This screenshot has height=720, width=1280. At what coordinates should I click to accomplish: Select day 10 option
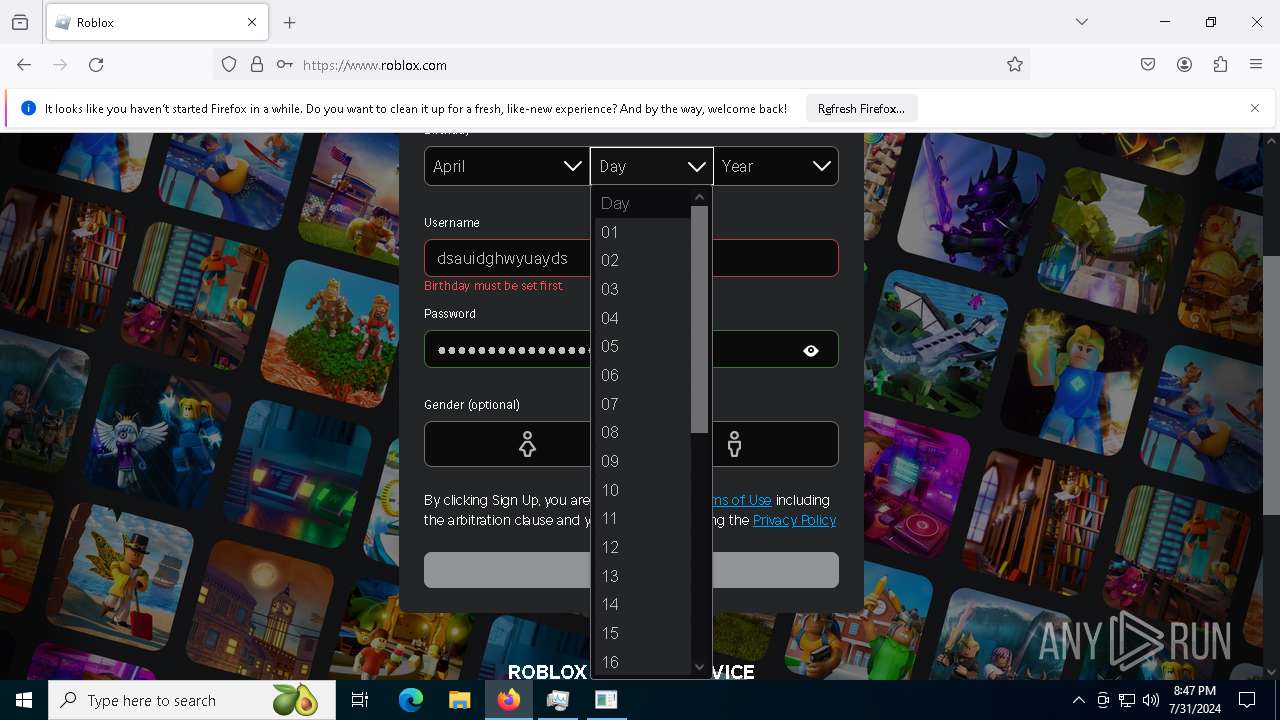click(643, 490)
